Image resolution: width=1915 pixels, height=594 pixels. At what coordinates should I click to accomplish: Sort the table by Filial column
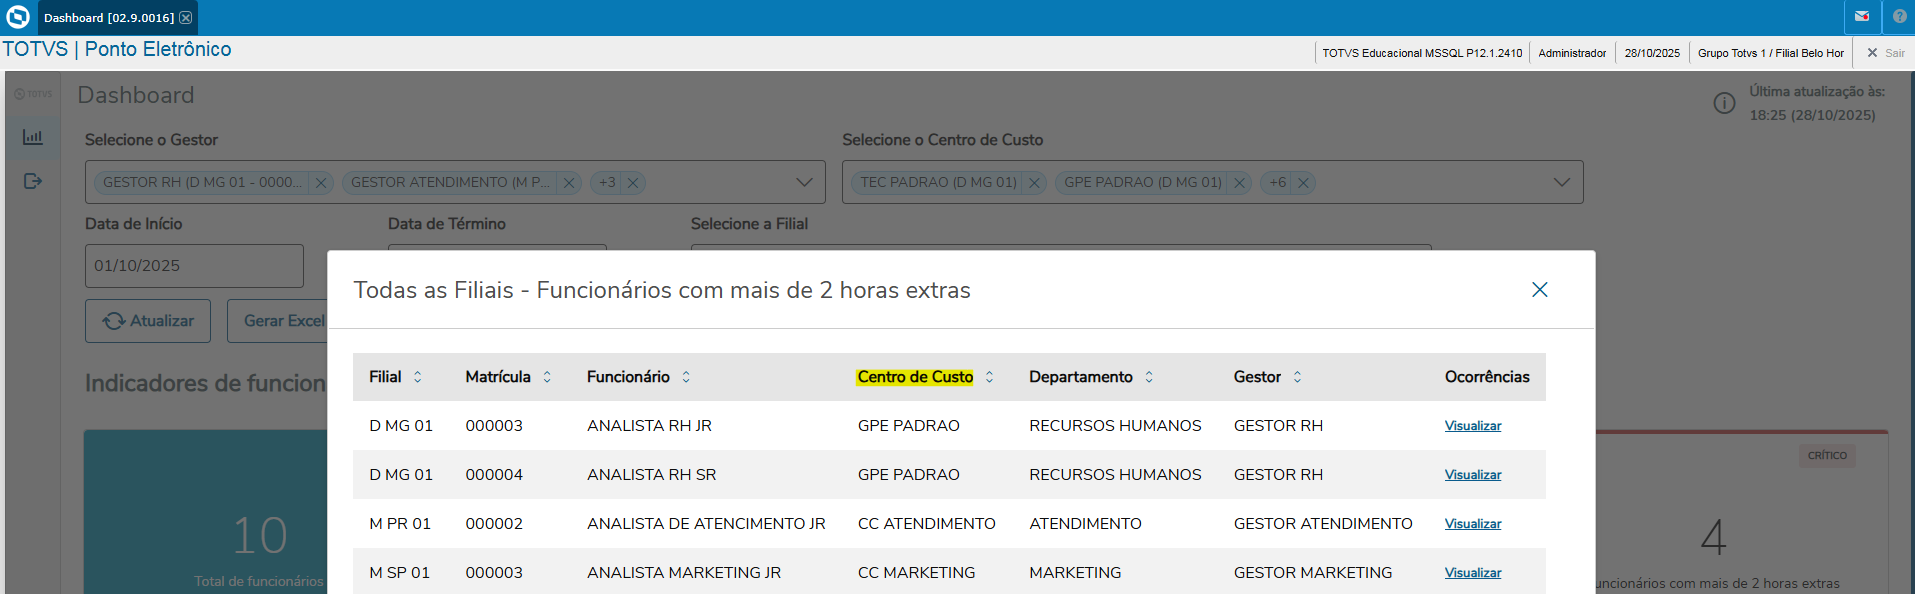[417, 377]
